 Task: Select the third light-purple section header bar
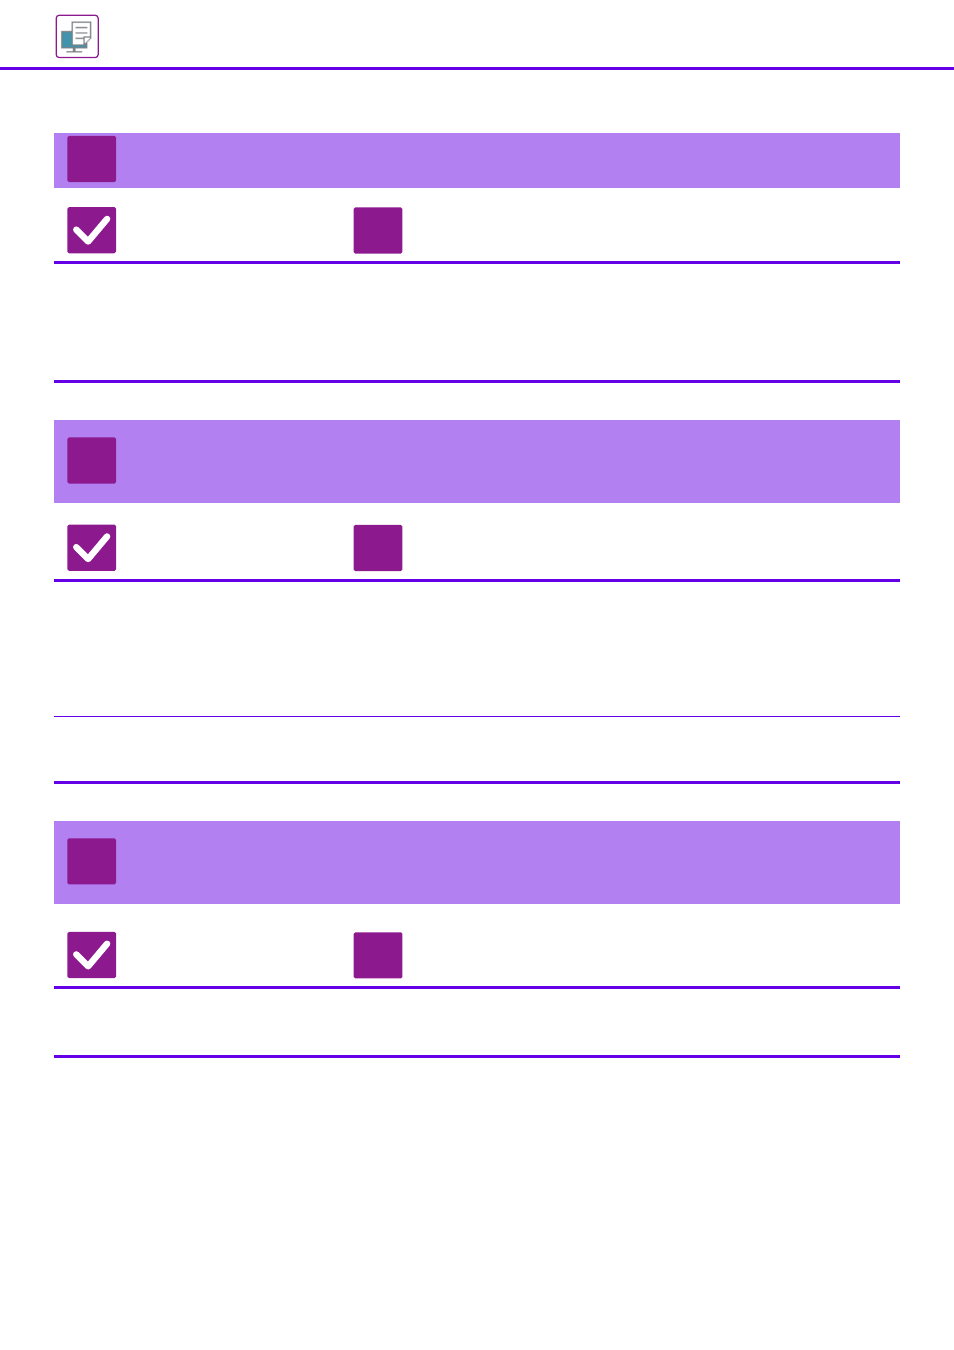tap(477, 862)
